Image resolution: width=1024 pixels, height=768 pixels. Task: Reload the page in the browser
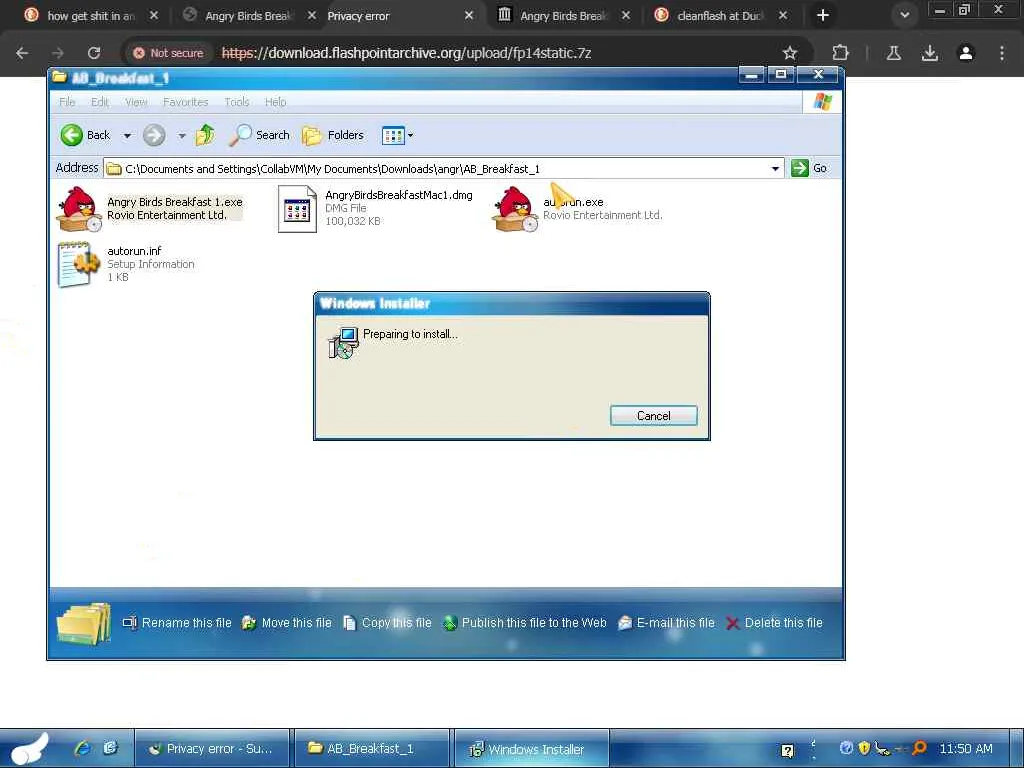coord(94,53)
